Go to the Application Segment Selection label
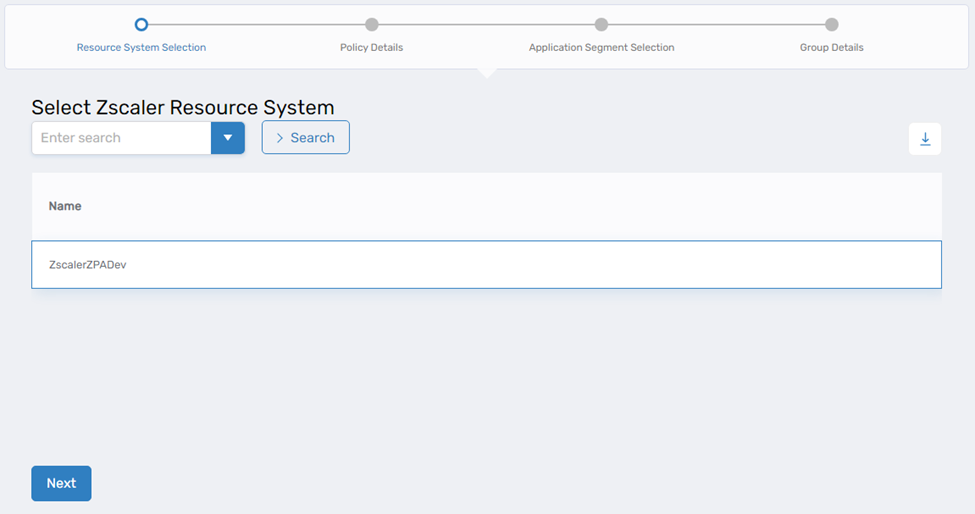975x514 pixels. [x=601, y=47]
